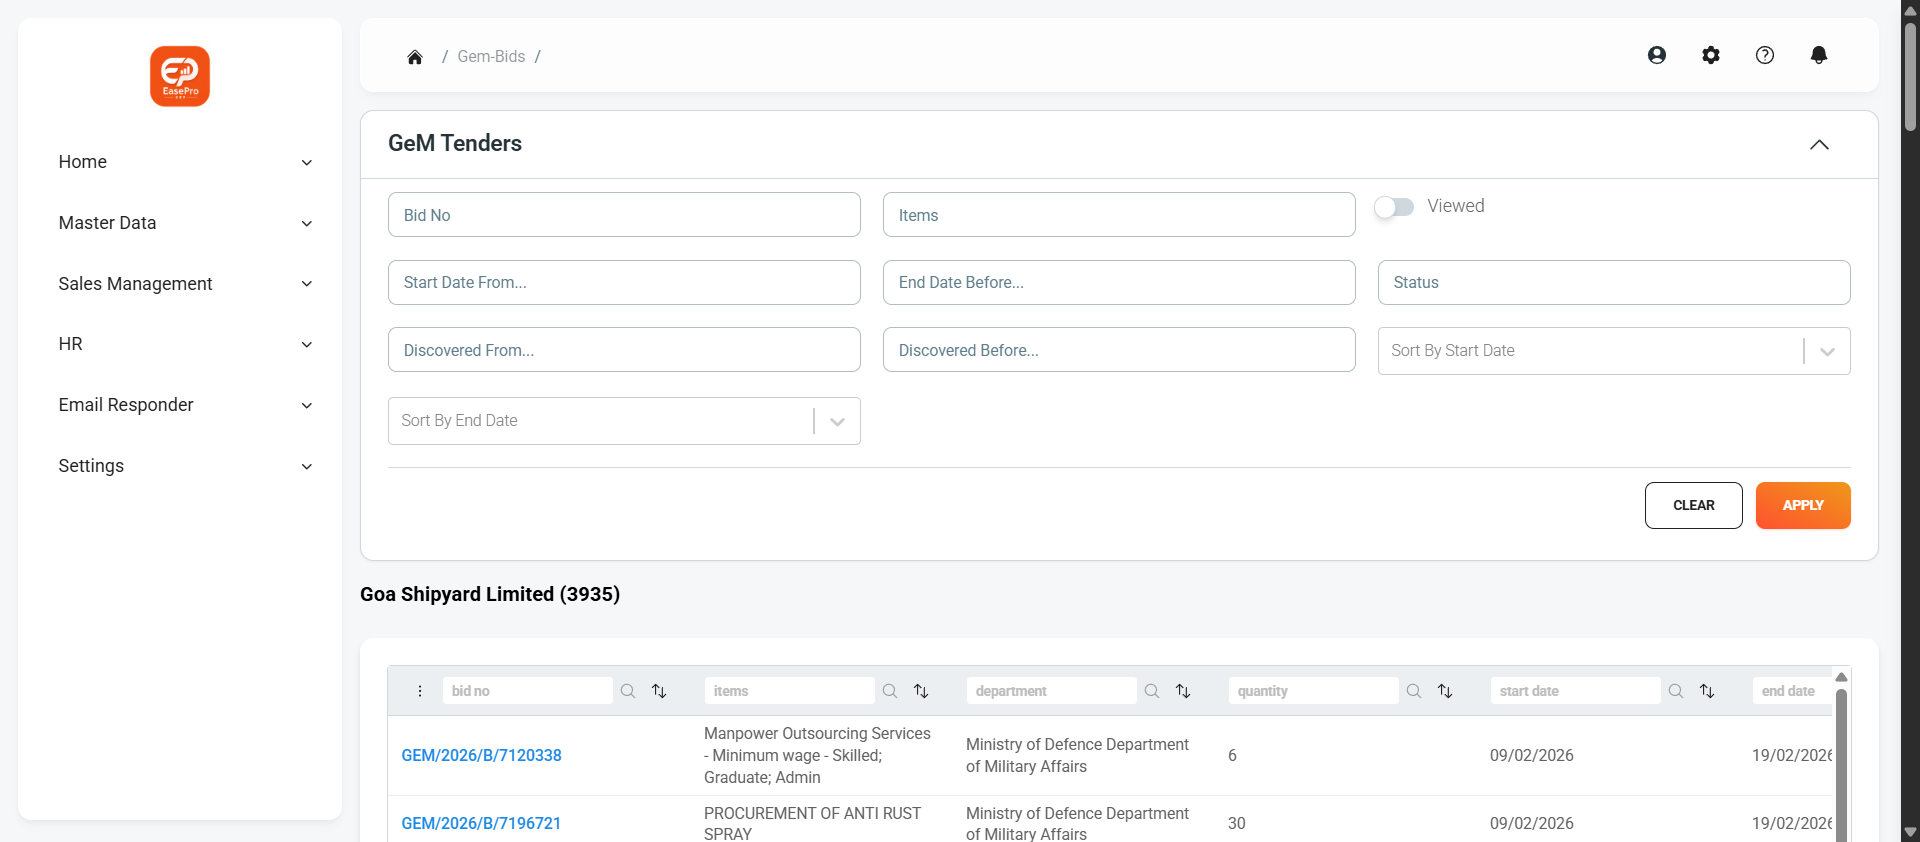Click the table vertical scrollbar thumb

point(1841,765)
